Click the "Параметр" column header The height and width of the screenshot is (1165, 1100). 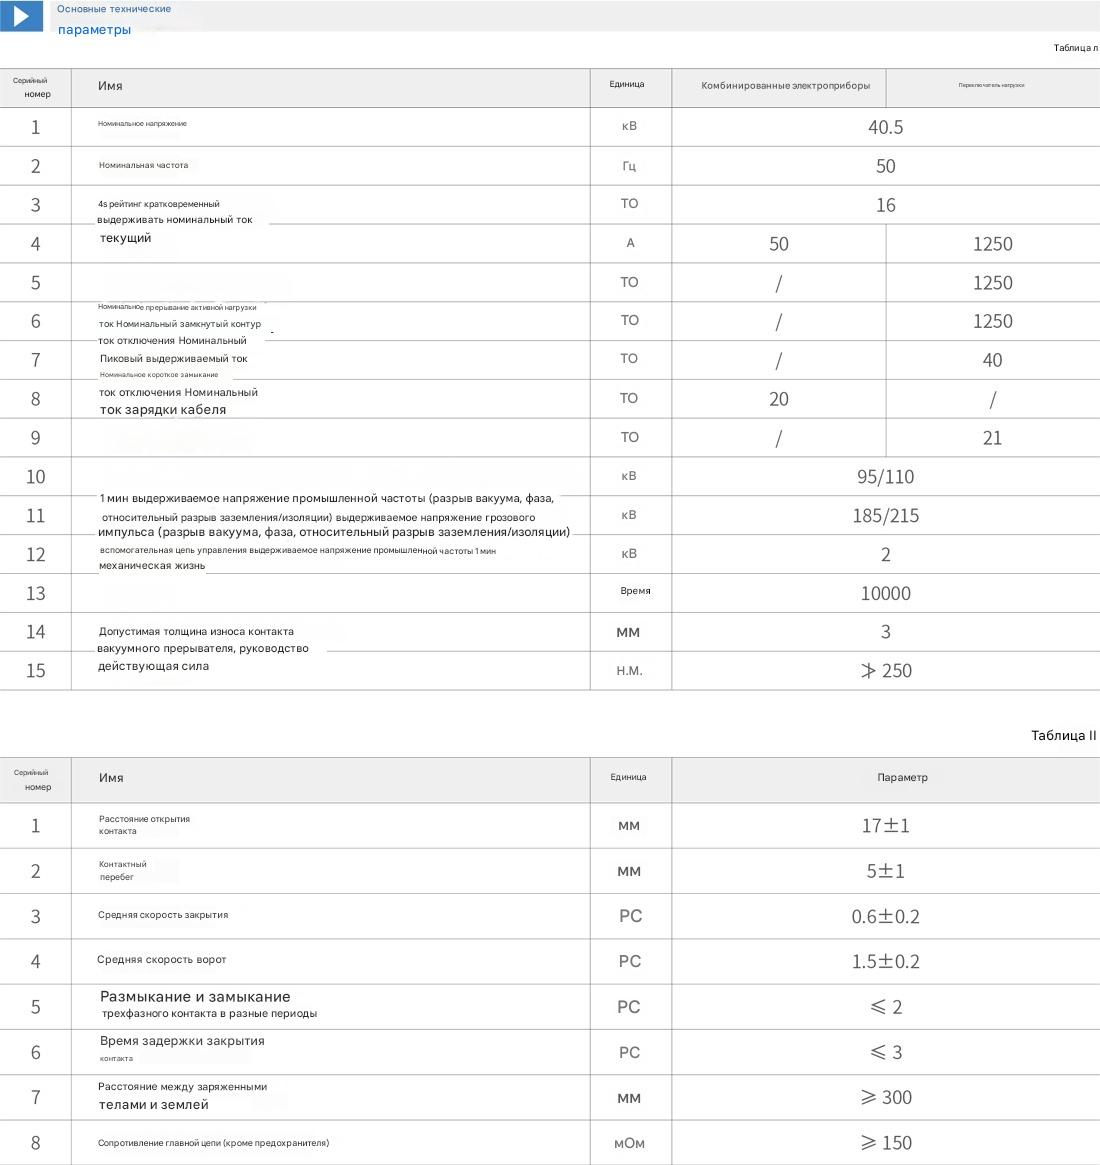click(902, 778)
